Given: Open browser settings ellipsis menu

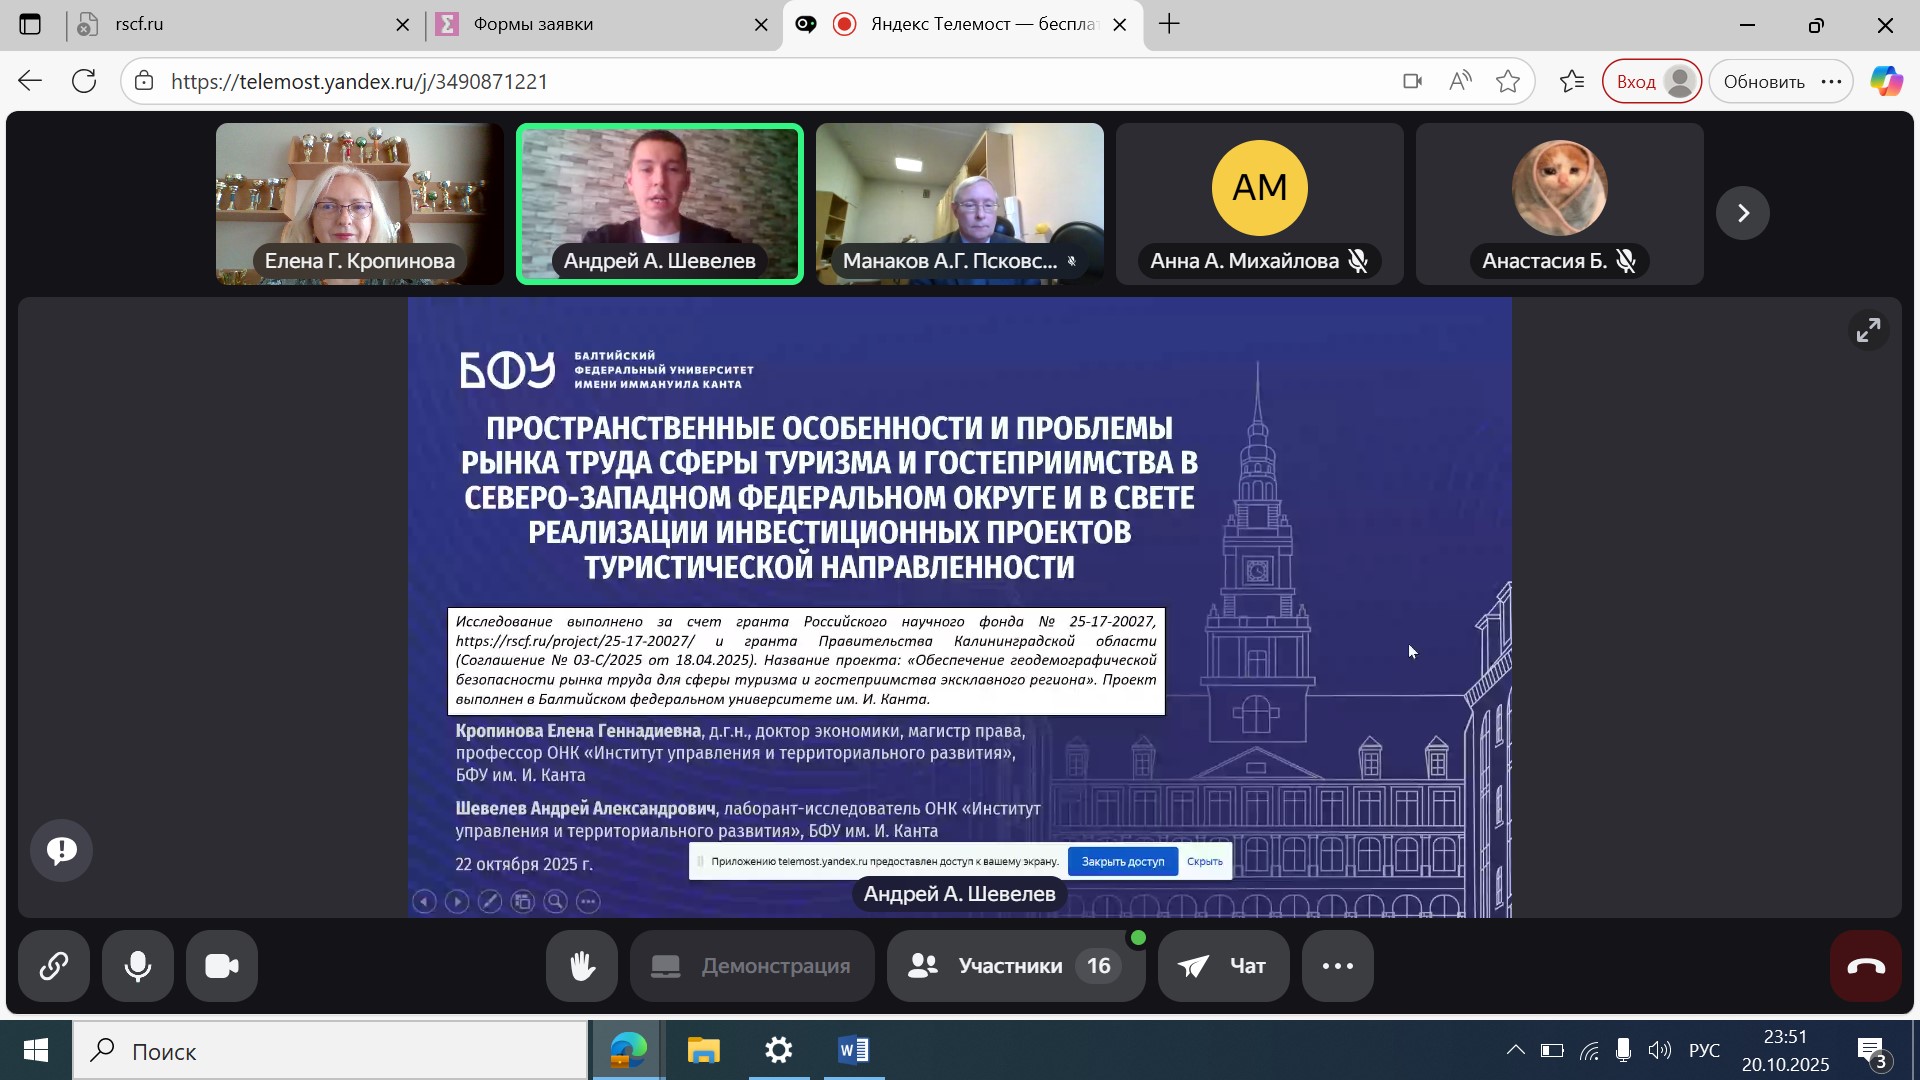Looking at the screenshot, I should pyautogui.click(x=1832, y=82).
